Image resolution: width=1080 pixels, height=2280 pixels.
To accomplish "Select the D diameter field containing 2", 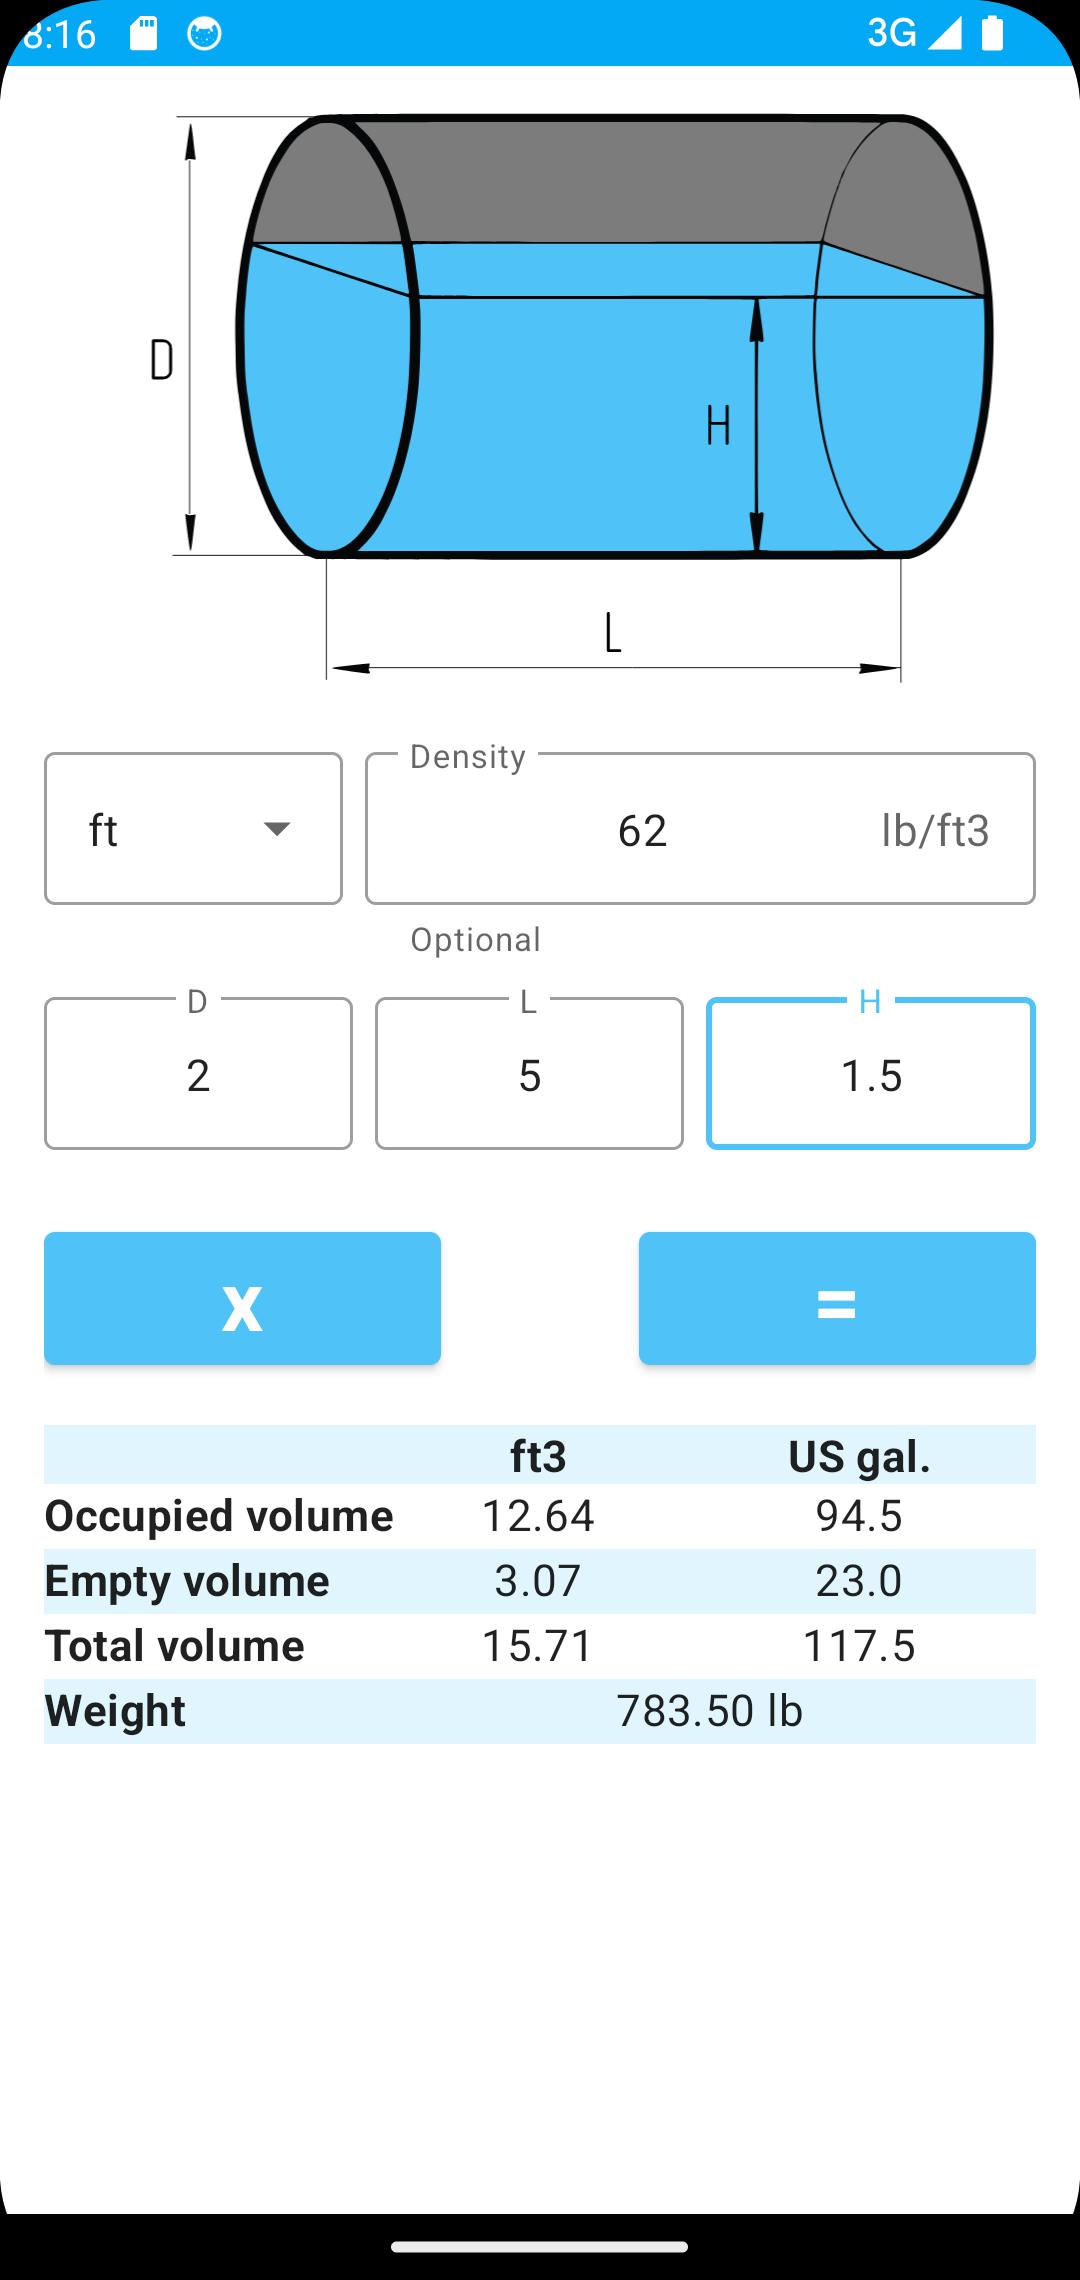I will 197,1072.
